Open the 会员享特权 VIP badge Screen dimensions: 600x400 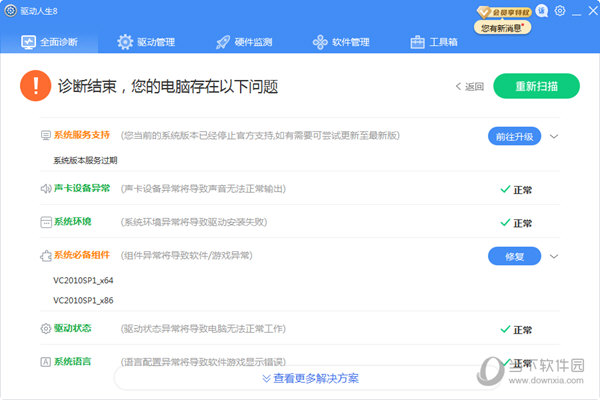click(x=504, y=13)
